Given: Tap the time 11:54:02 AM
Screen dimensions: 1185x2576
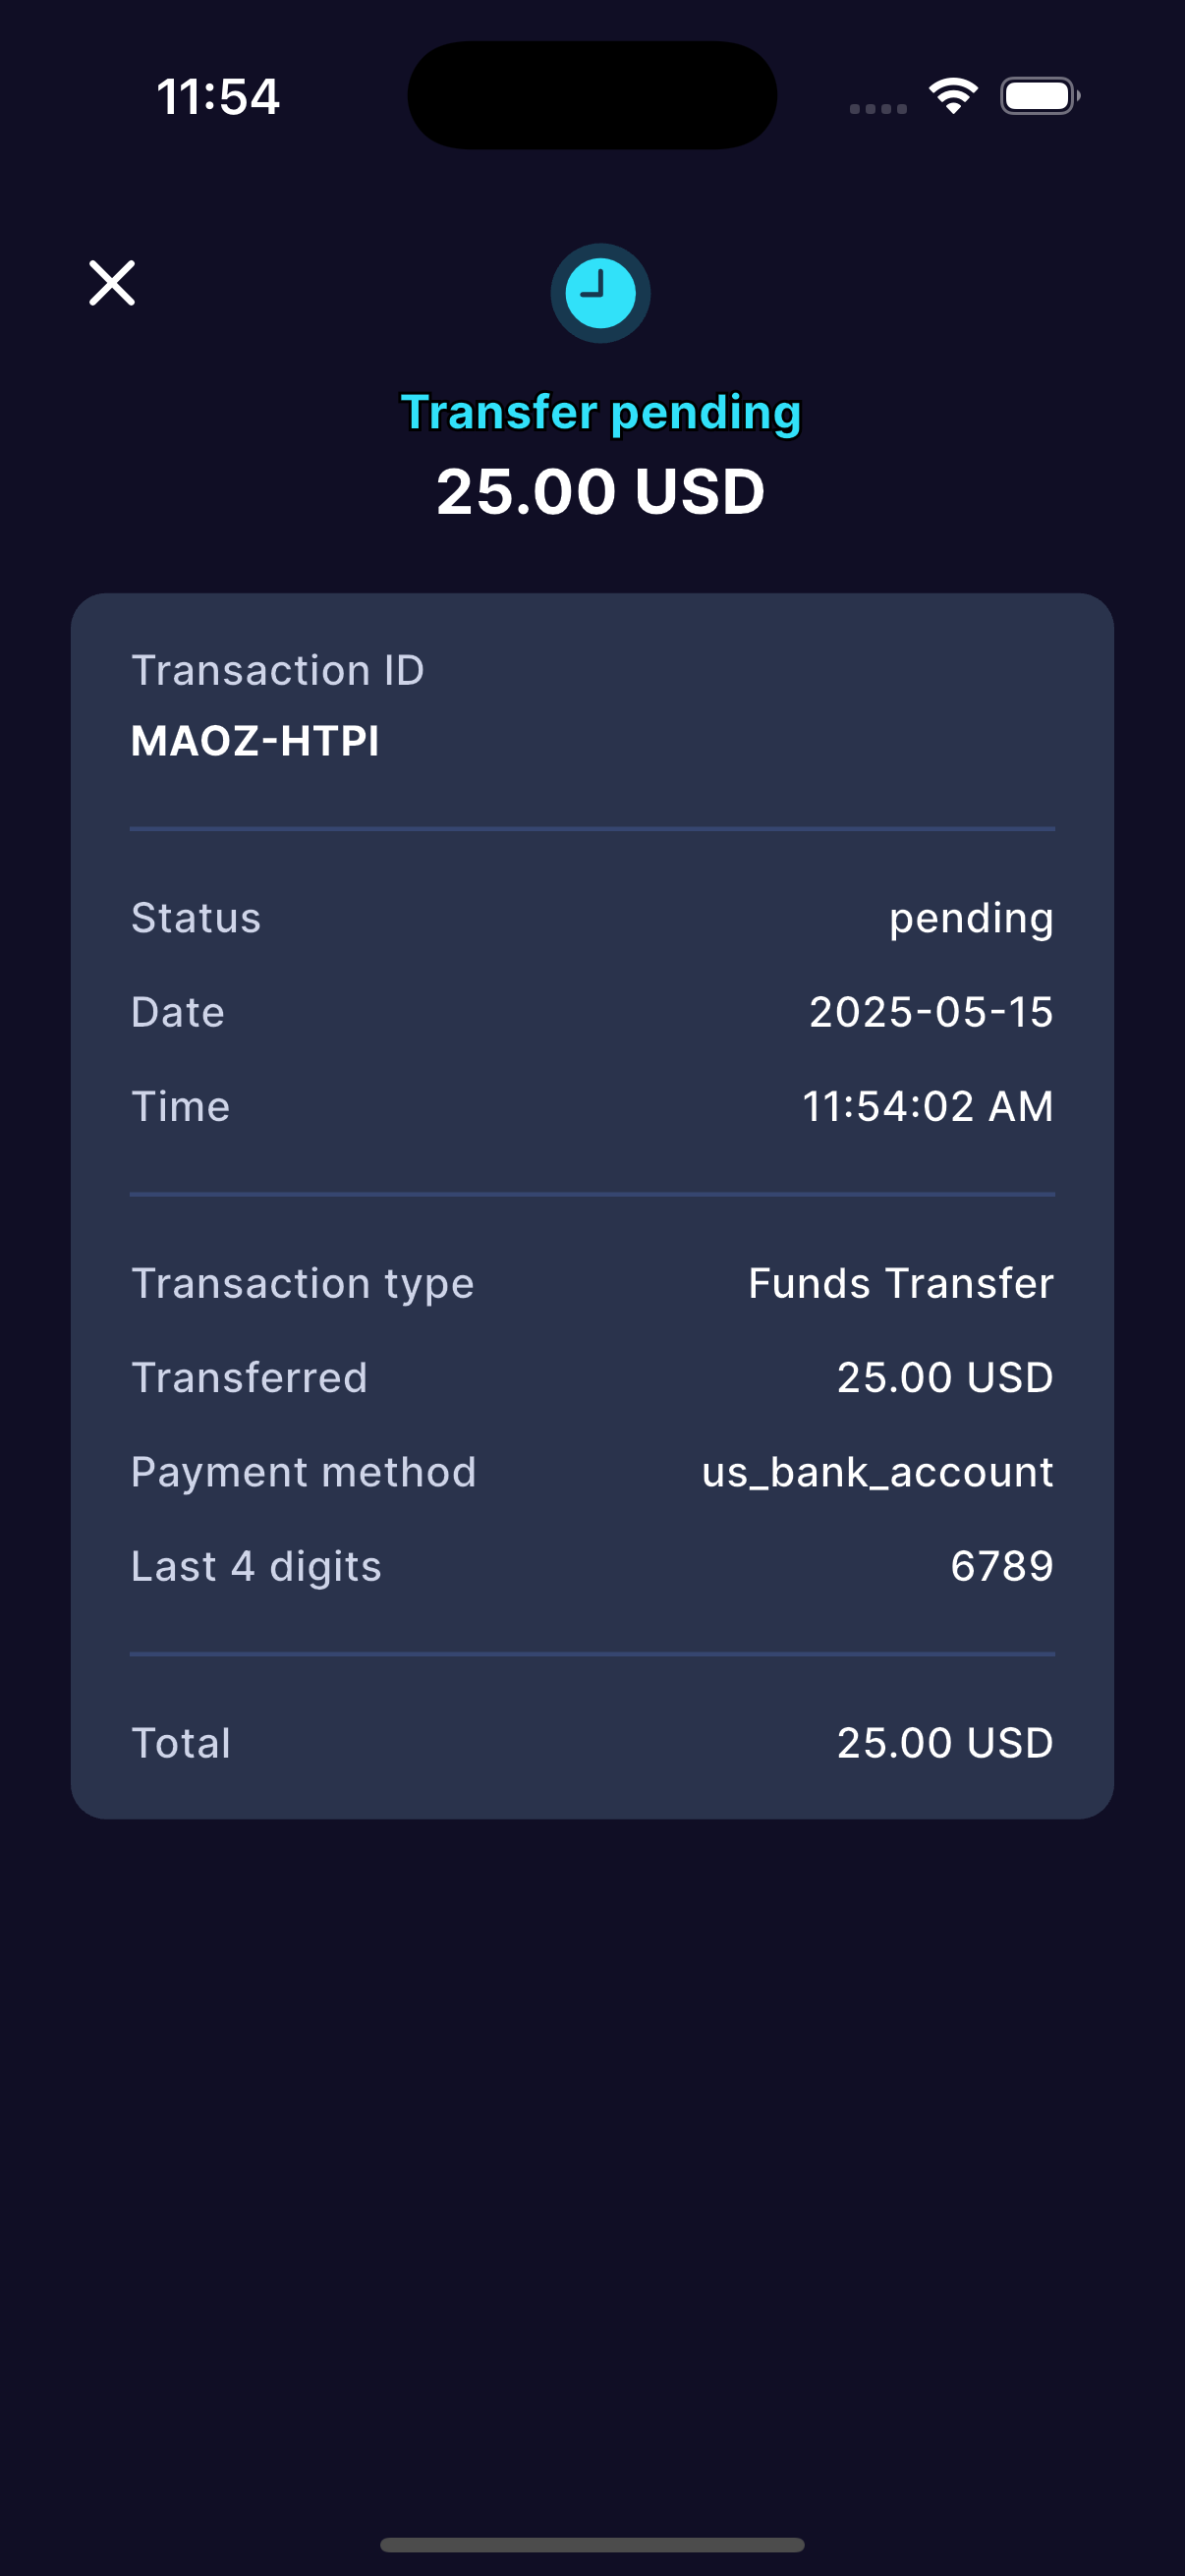Looking at the screenshot, I should [928, 1106].
